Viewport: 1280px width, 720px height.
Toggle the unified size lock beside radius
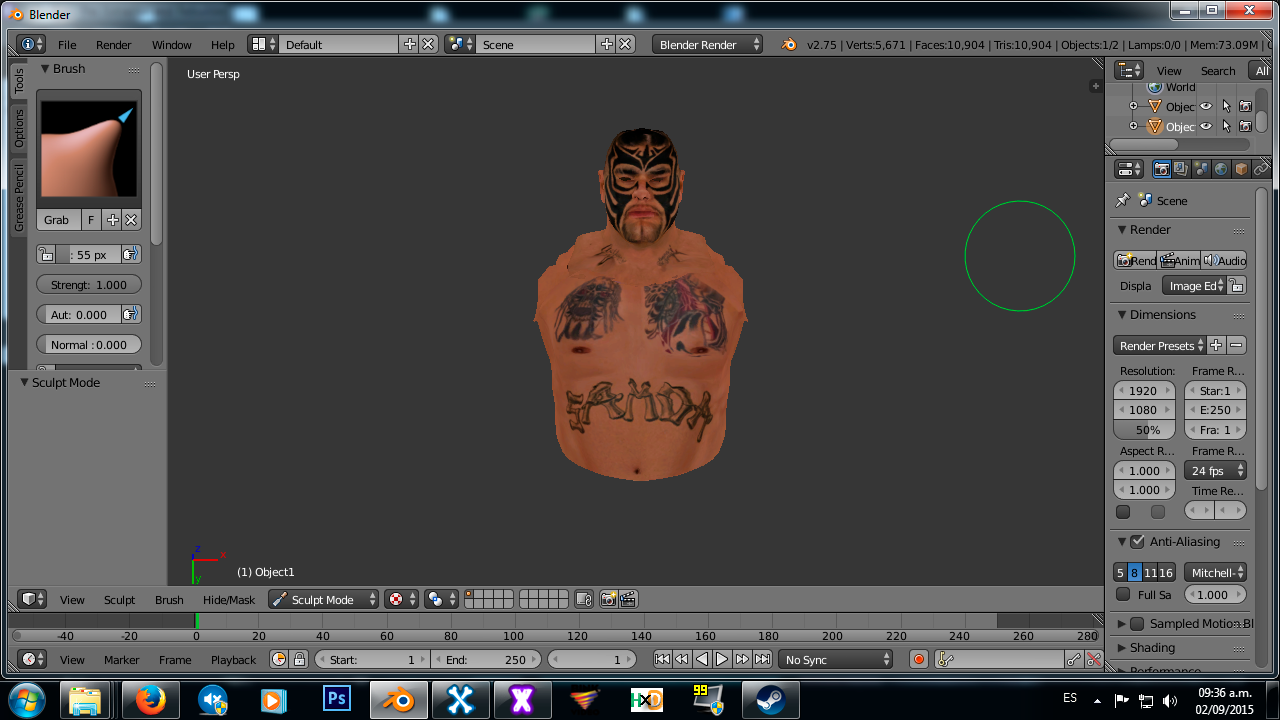pos(46,254)
